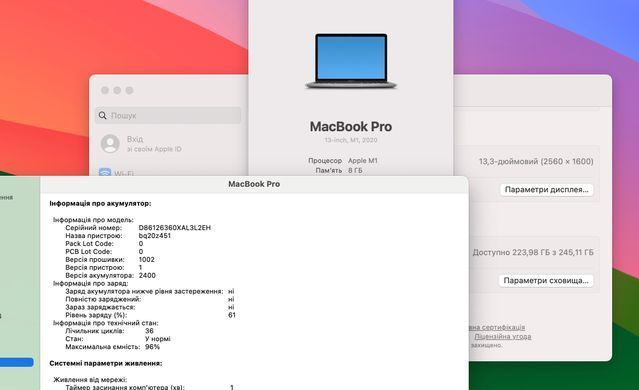
Task: Open Параметри дисплея button
Action: (546, 189)
